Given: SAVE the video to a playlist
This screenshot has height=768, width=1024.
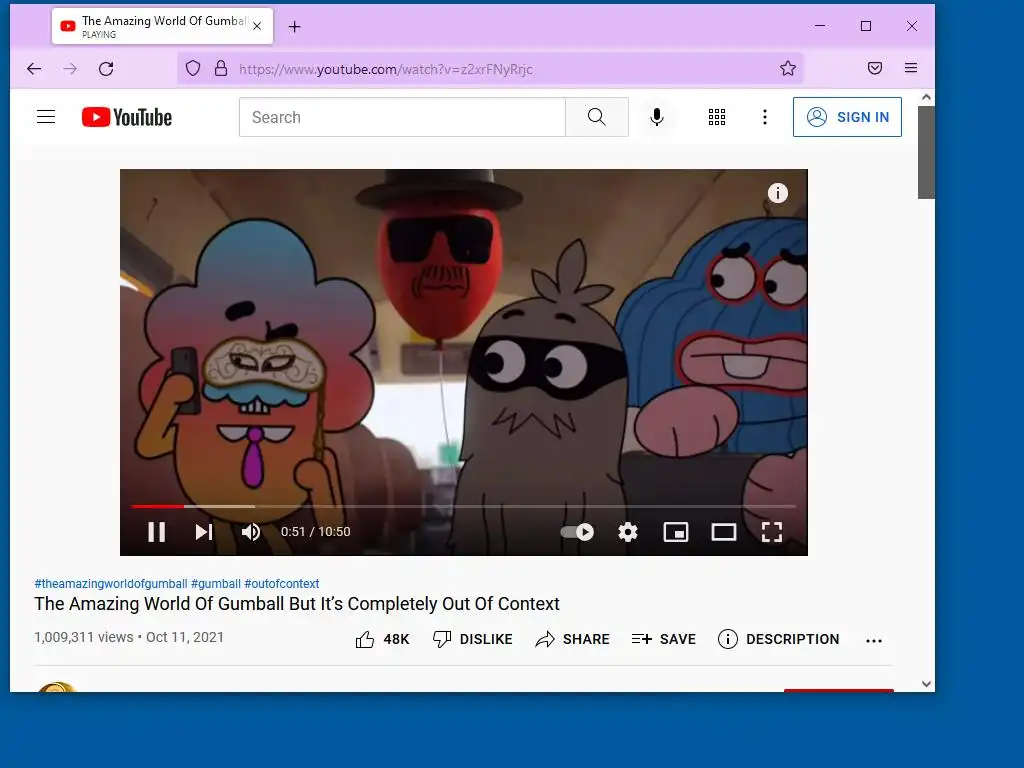Looking at the screenshot, I should point(664,639).
